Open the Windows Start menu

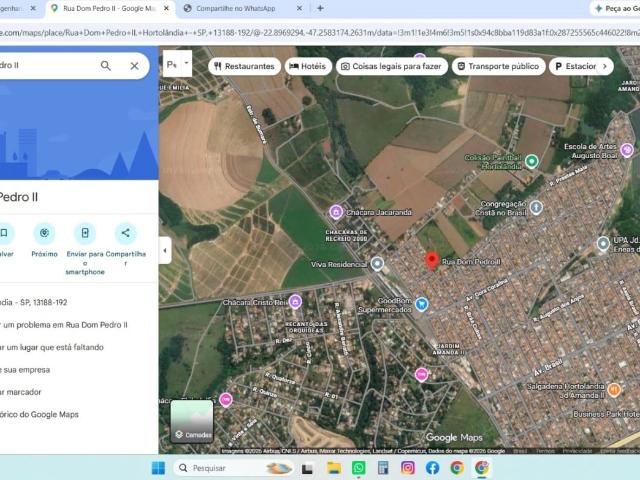(158, 468)
